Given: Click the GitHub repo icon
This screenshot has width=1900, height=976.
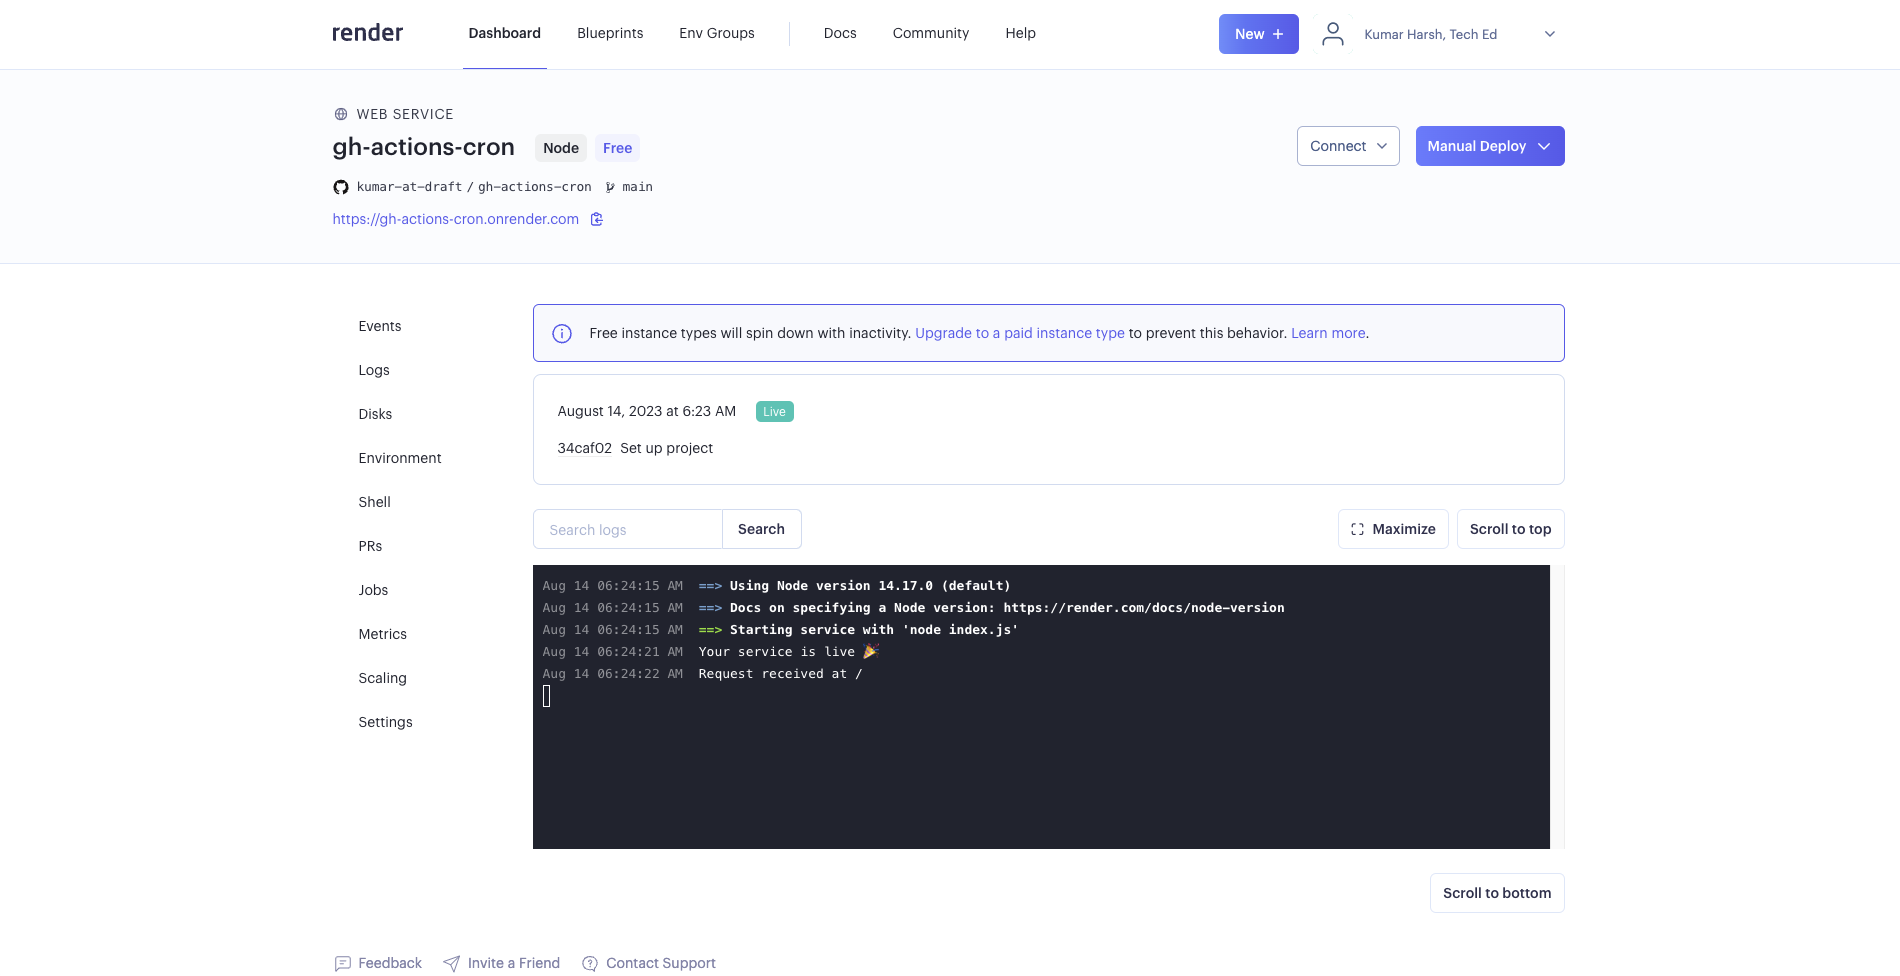Looking at the screenshot, I should click(x=341, y=187).
